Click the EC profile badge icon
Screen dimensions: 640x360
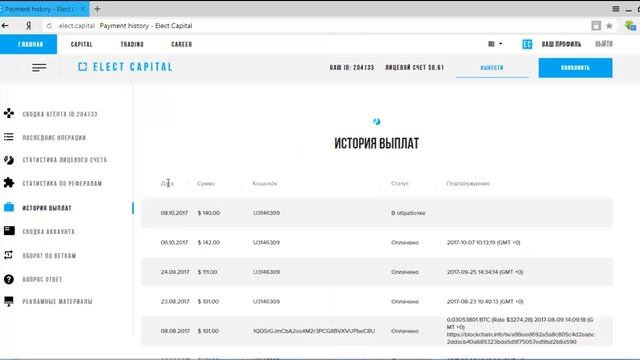(527, 44)
